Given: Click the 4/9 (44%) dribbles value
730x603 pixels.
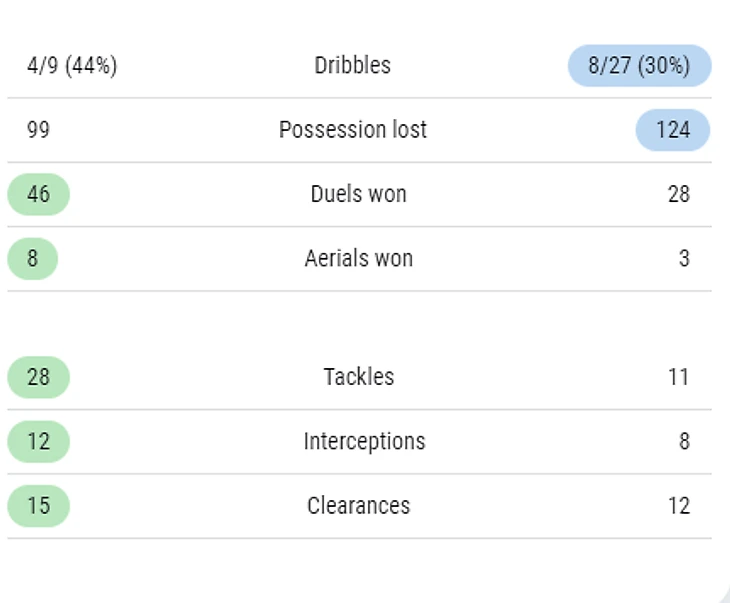Looking at the screenshot, I should pyautogui.click(x=72, y=66).
